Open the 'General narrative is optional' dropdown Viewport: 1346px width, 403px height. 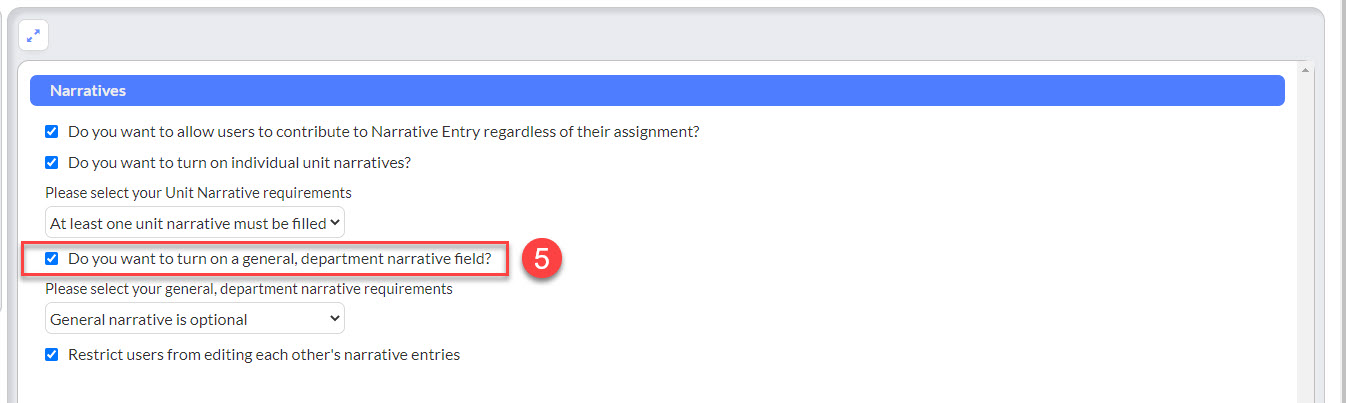[x=195, y=319]
